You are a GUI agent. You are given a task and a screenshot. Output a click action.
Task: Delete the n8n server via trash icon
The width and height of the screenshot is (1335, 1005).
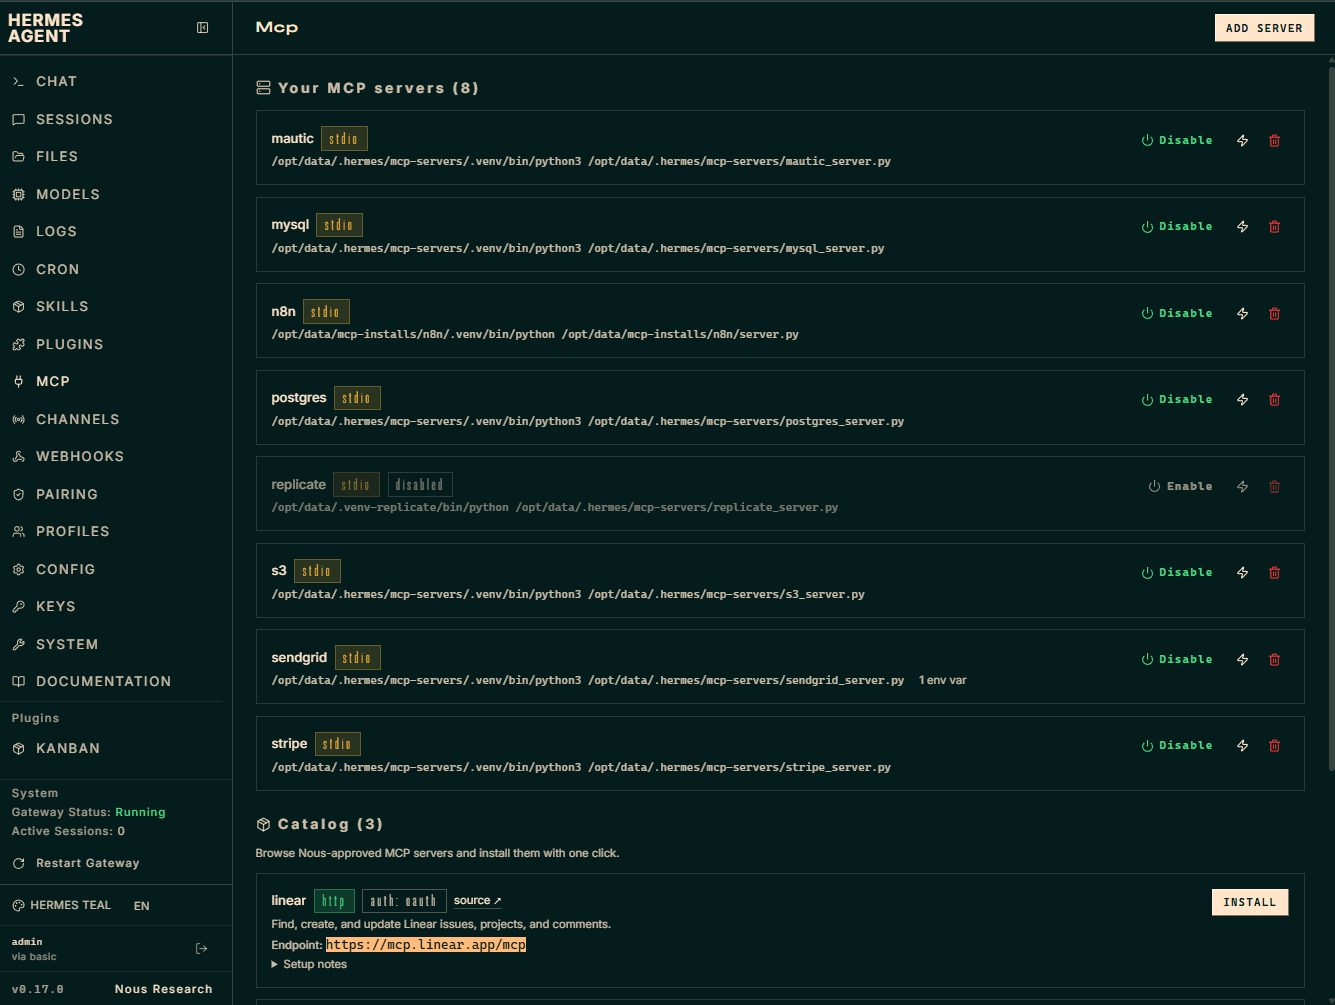coord(1275,314)
